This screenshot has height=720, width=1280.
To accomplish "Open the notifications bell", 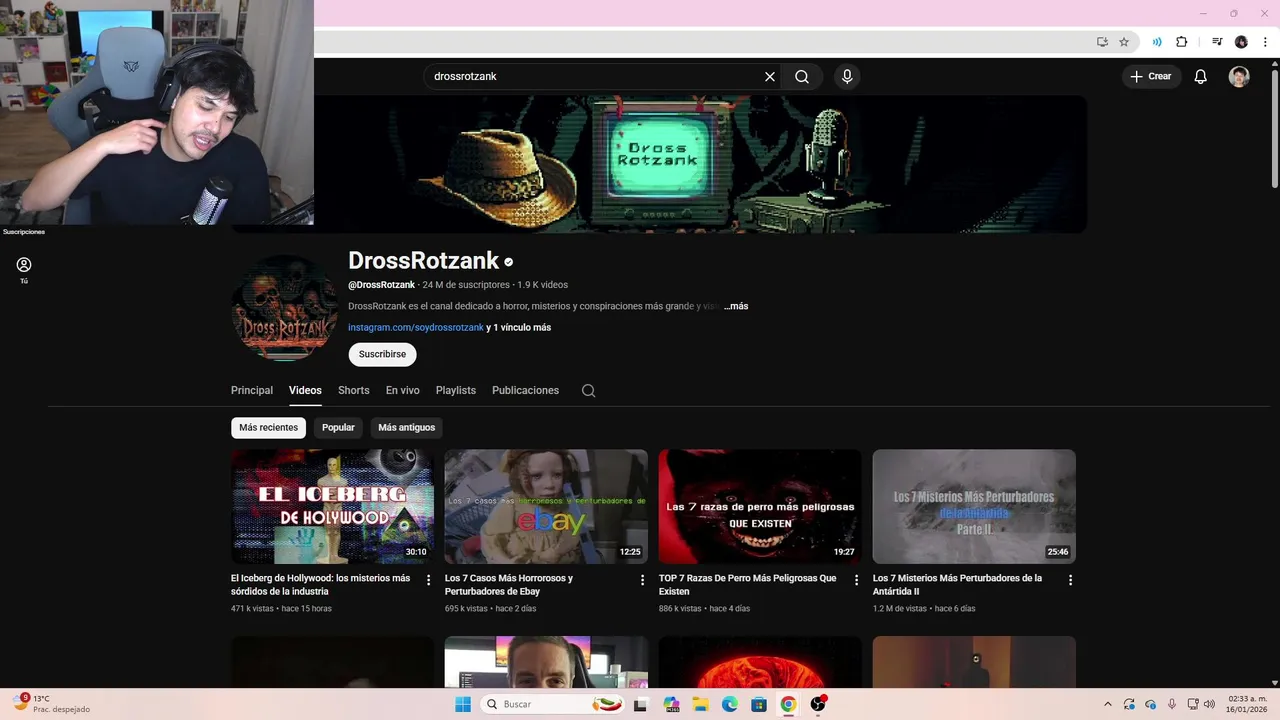I will 1201,77.
